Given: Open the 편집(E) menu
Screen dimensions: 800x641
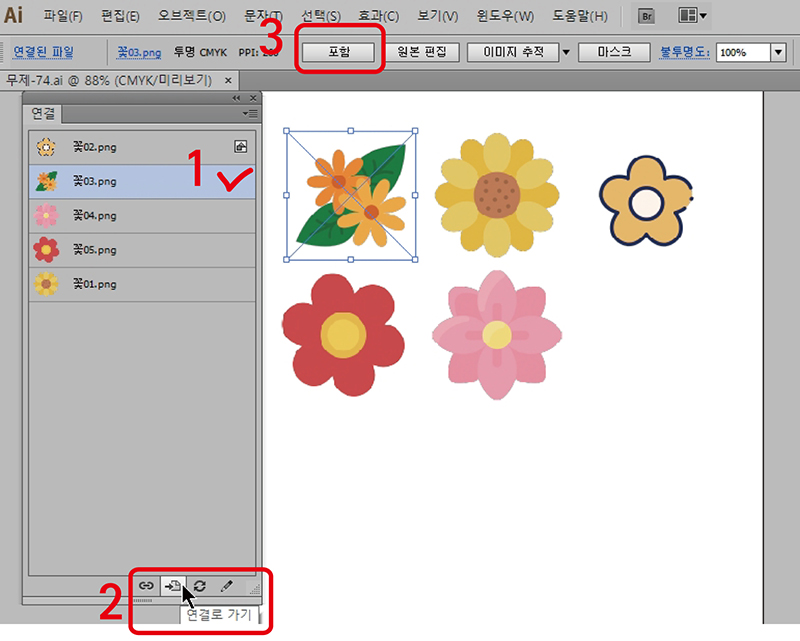Looking at the screenshot, I should click(120, 16).
